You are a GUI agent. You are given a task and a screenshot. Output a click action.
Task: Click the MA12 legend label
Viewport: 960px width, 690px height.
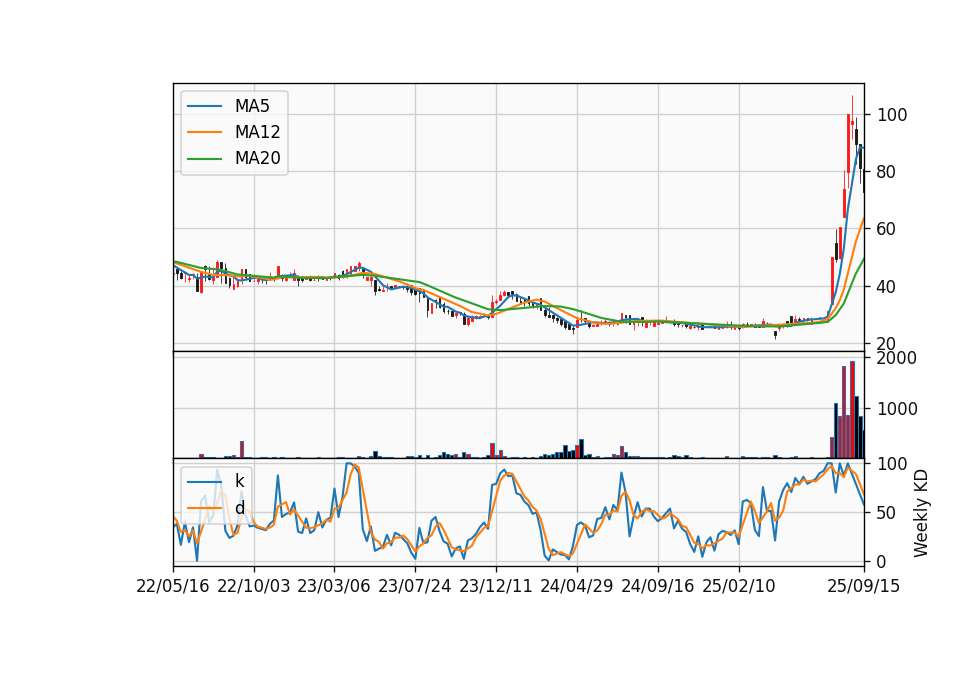(x=257, y=132)
